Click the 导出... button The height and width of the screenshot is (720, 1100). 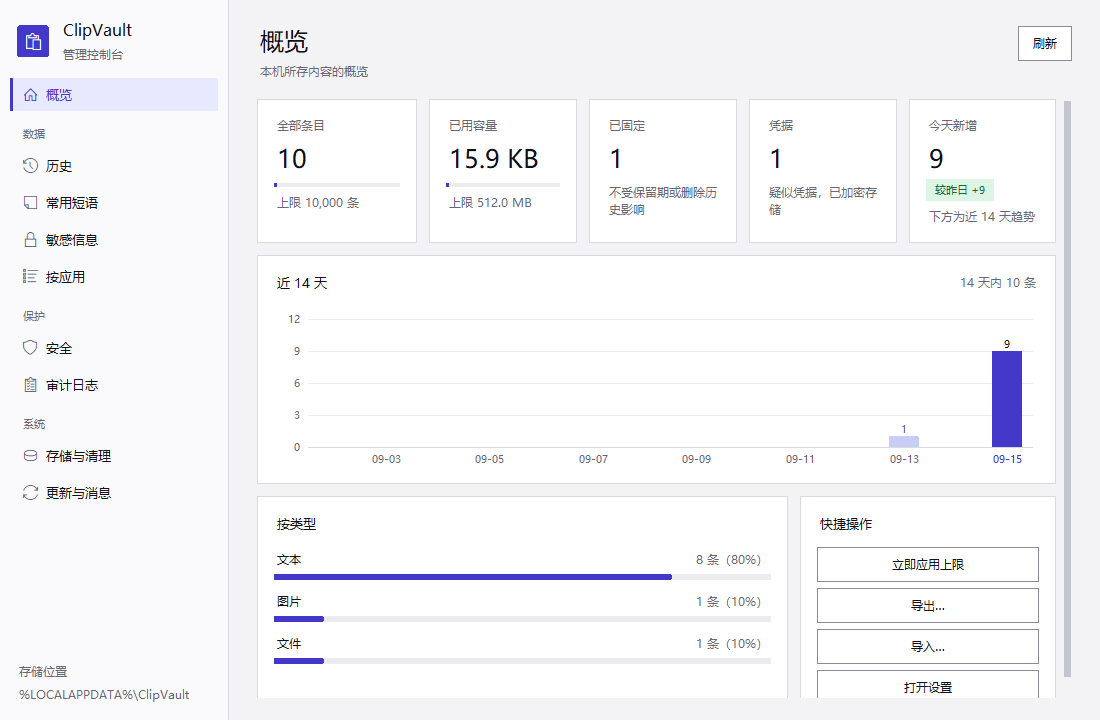pos(927,606)
